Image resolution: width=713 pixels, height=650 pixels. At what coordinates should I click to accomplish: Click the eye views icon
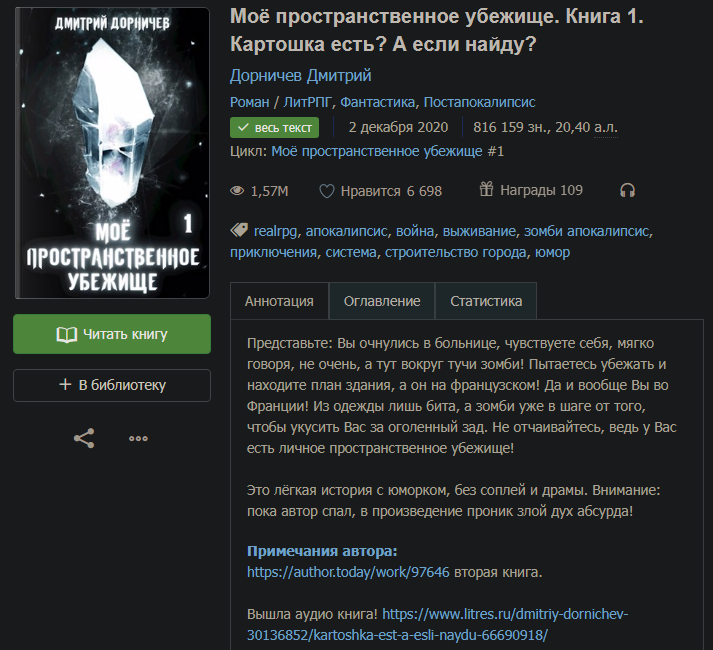237,191
